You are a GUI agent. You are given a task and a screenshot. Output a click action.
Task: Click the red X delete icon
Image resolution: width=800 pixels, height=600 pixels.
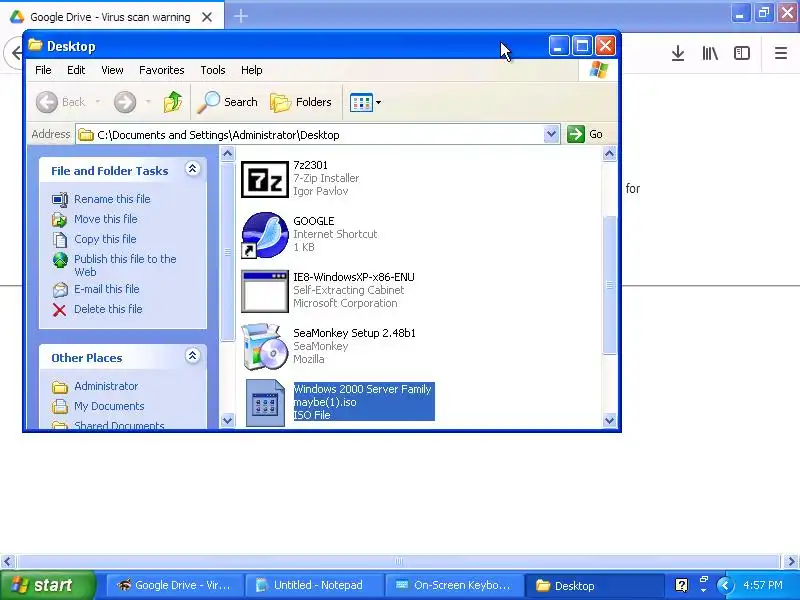pyautogui.click(x=60, y=310)
